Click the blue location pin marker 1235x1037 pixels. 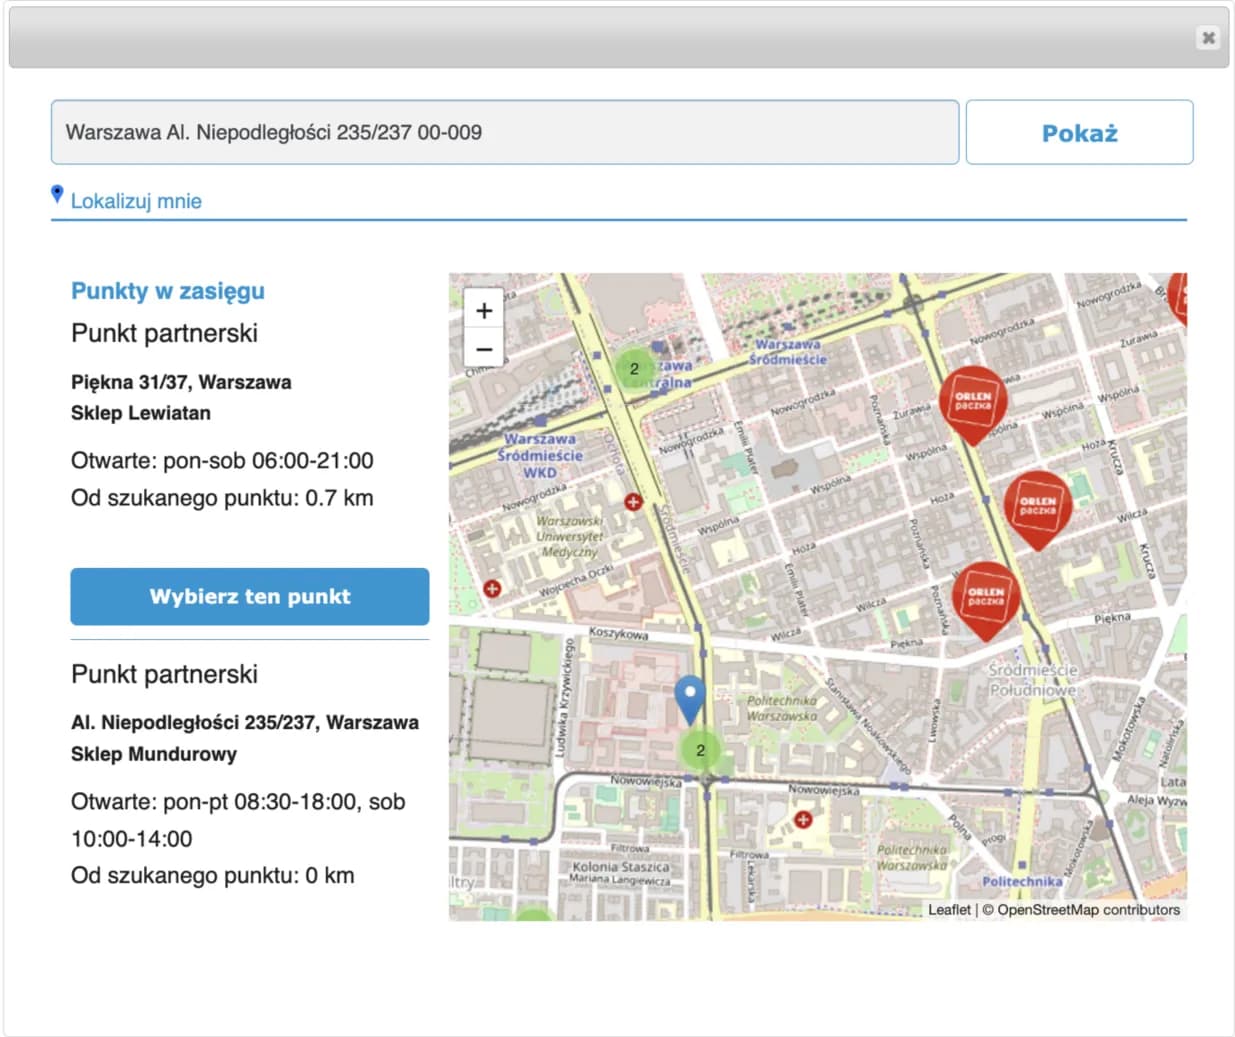[x=689, y=696]
